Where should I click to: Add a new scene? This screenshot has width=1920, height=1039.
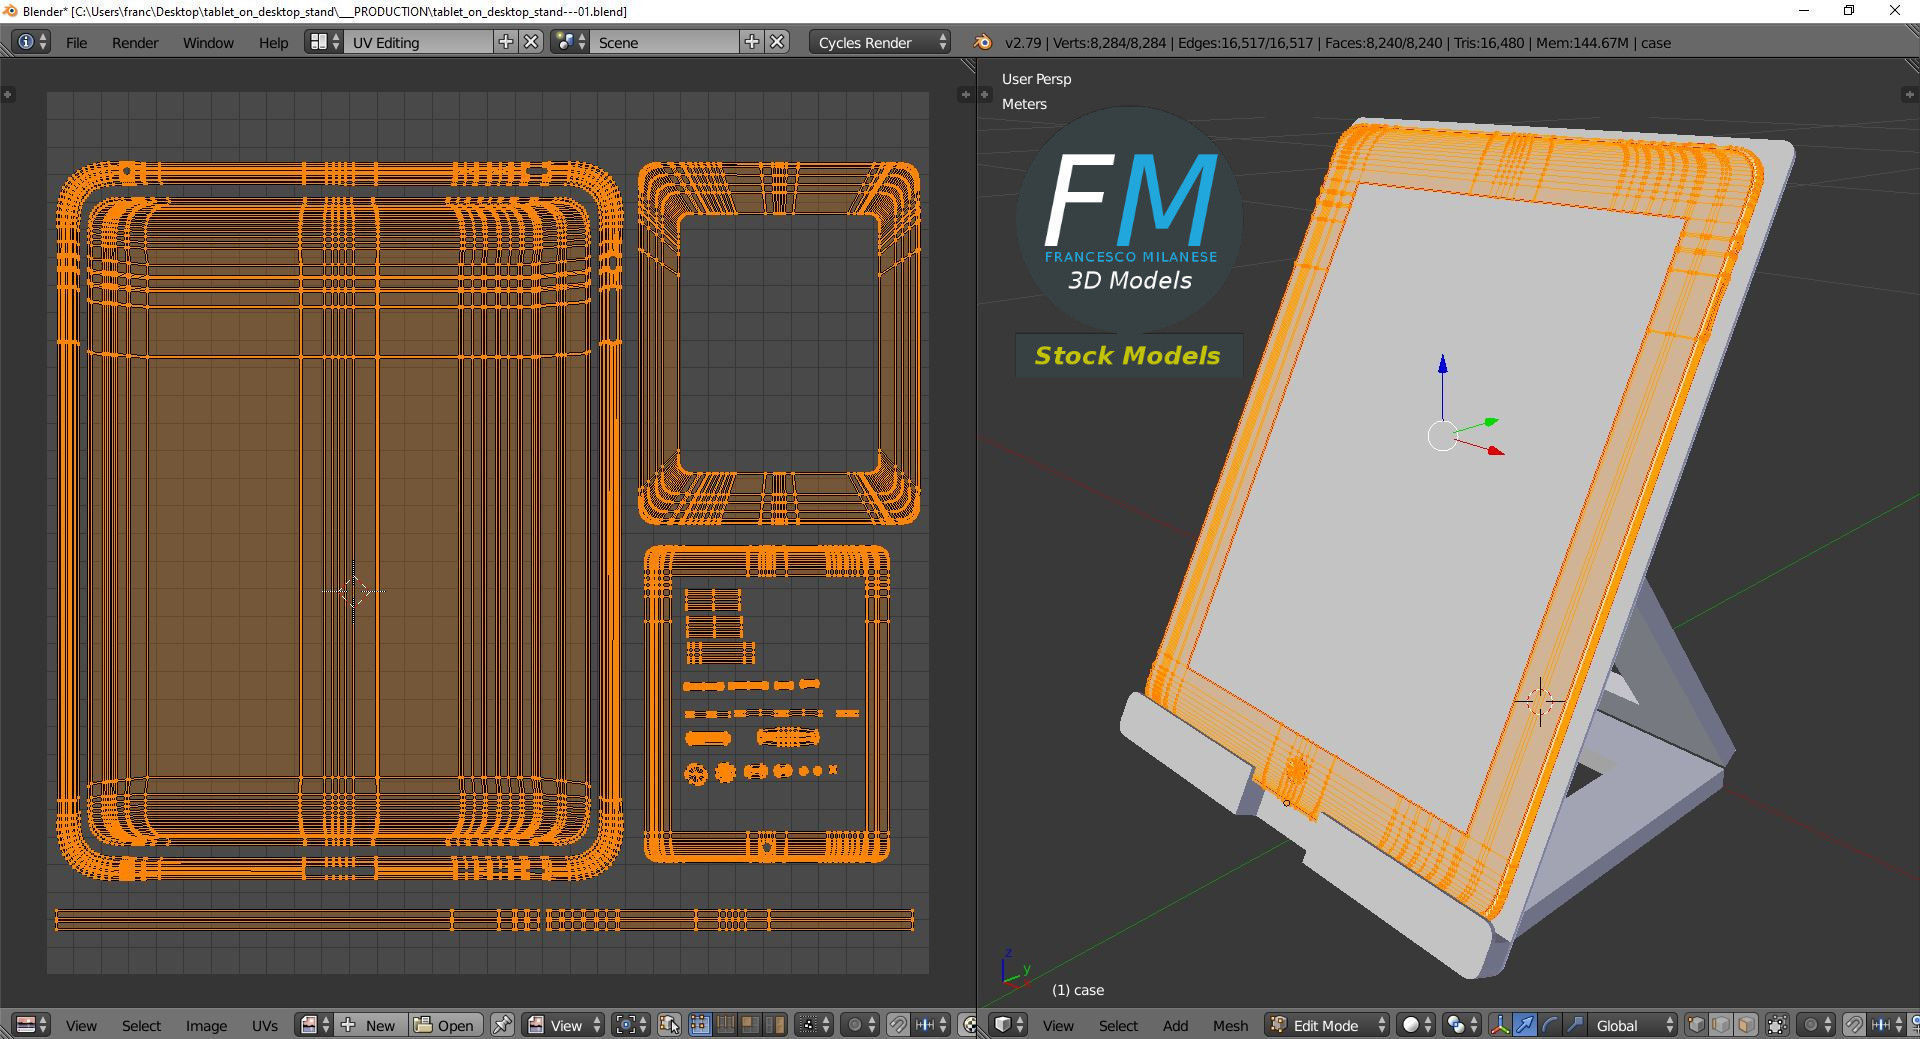(x=752, y=42)
